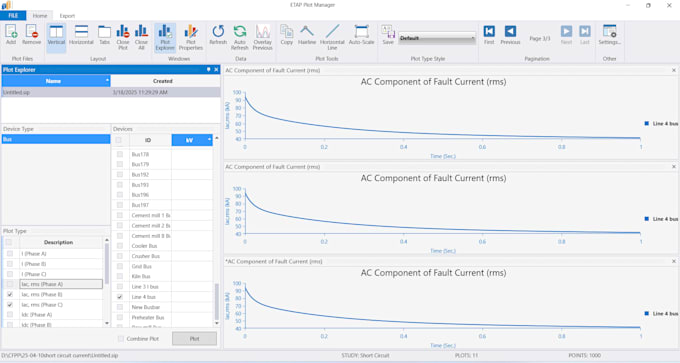Uncheck Iac, rms (Phase B) plot type

tap(10, 294)
